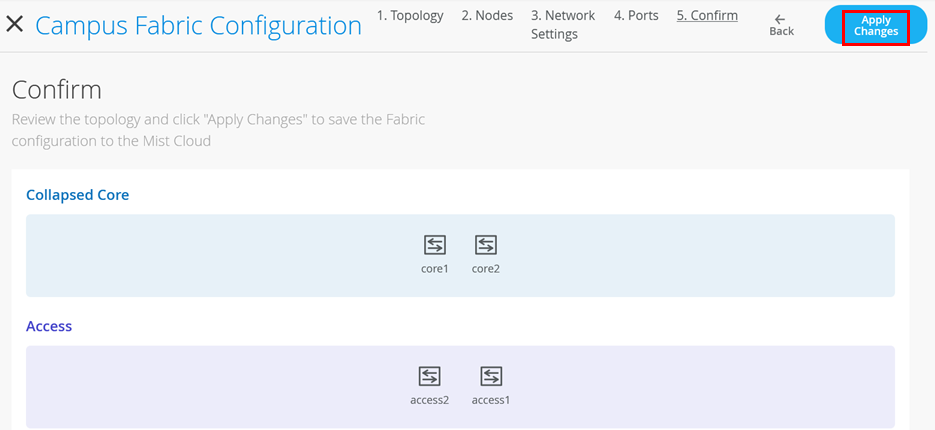Jump to step 2. Nodes
Image resolution: width=935 pixels, height=430 pixels.
point(487,16)
